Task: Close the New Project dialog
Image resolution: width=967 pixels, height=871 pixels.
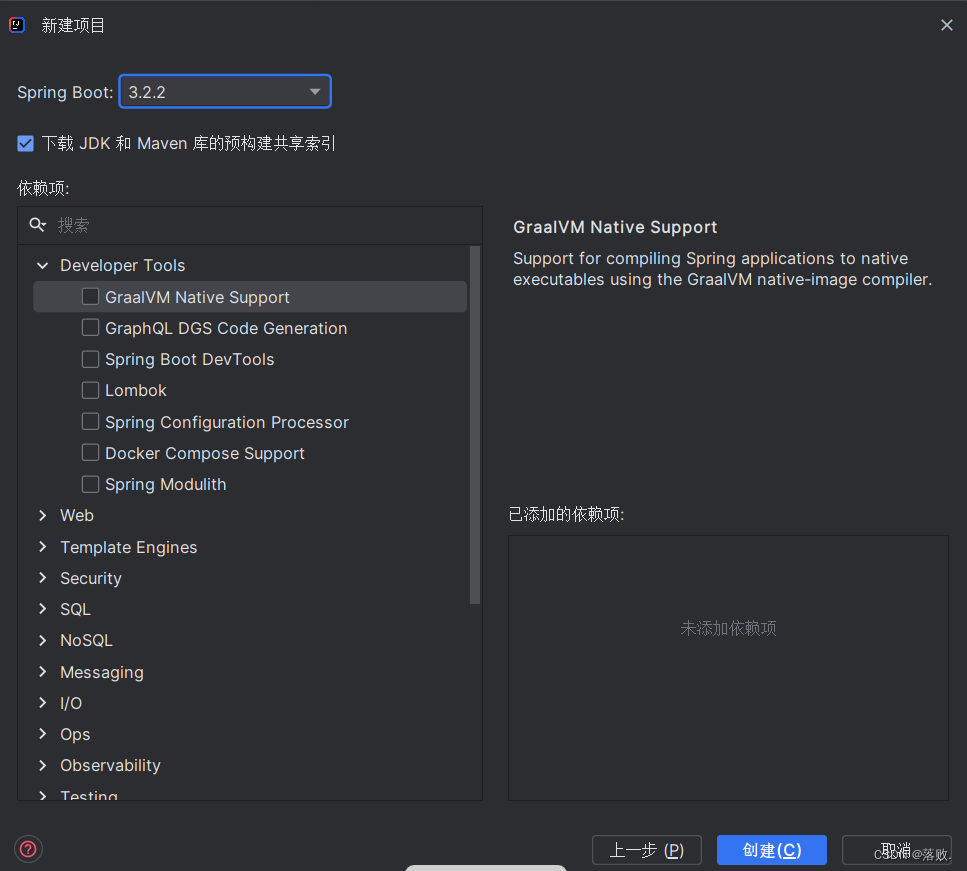Action: click(x=947, y=25)
